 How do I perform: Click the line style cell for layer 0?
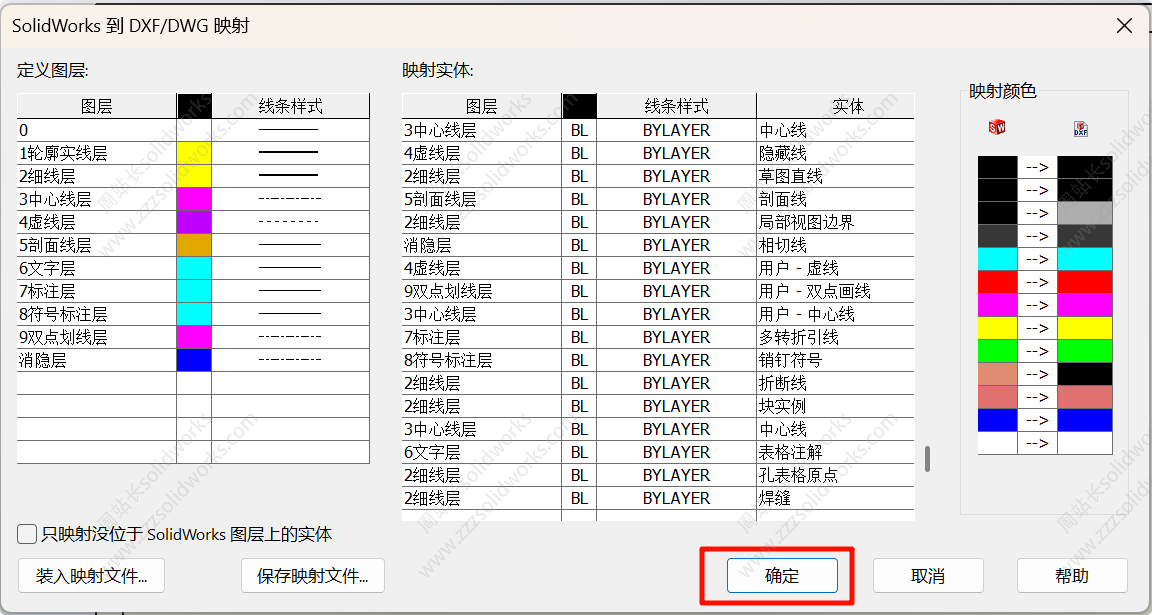coord(290,130)
